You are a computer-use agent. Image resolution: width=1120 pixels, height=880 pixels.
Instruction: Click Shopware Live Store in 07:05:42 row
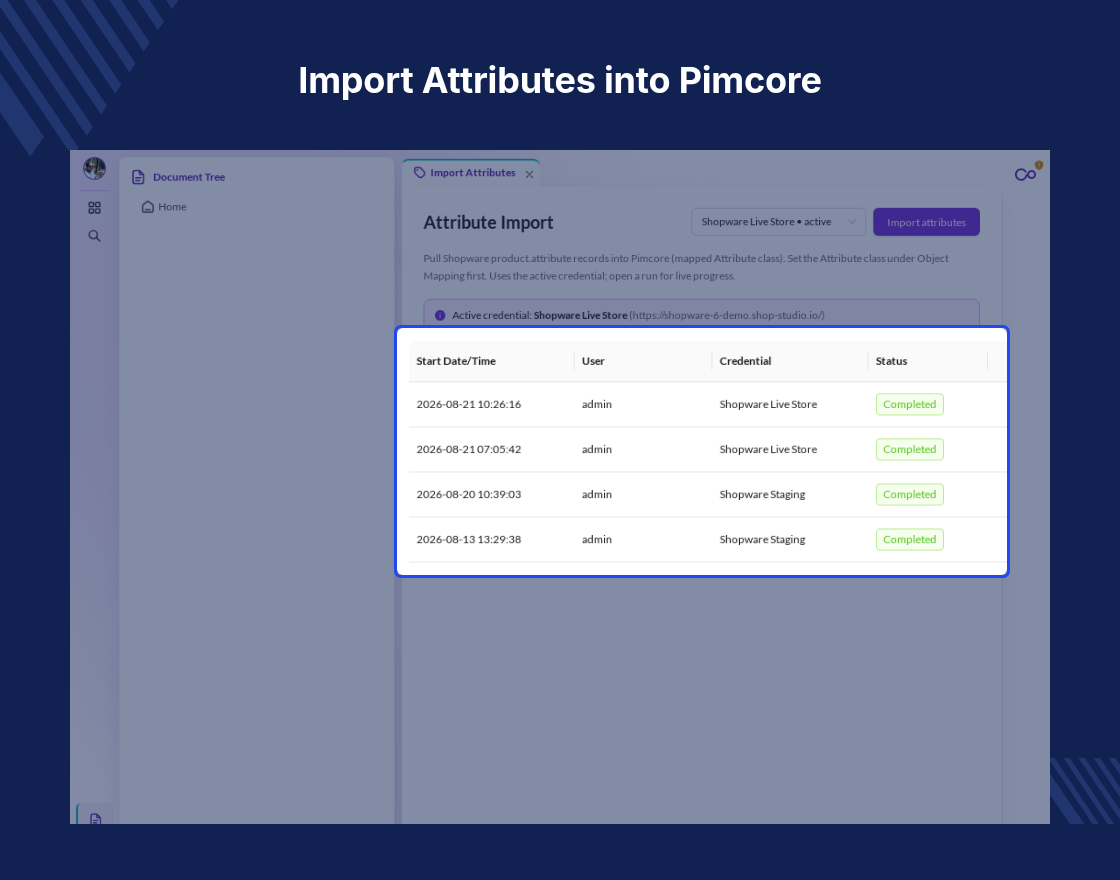click(768, 449)
